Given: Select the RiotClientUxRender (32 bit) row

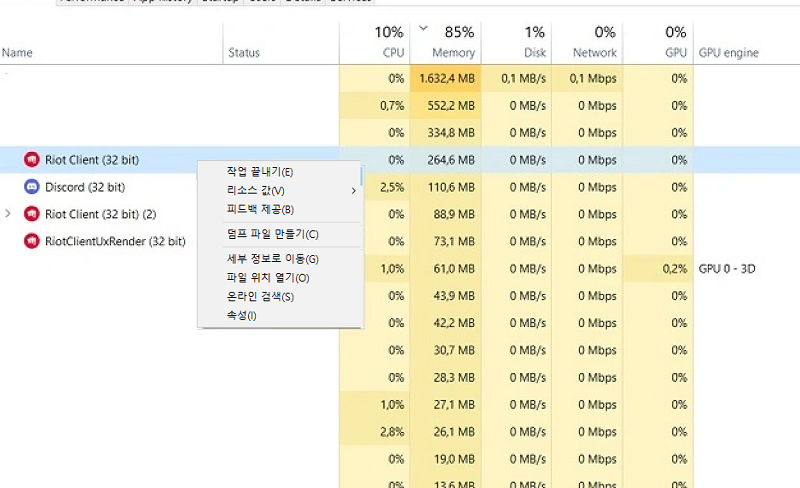Looking at the screenshot, I should pos(115,241).
